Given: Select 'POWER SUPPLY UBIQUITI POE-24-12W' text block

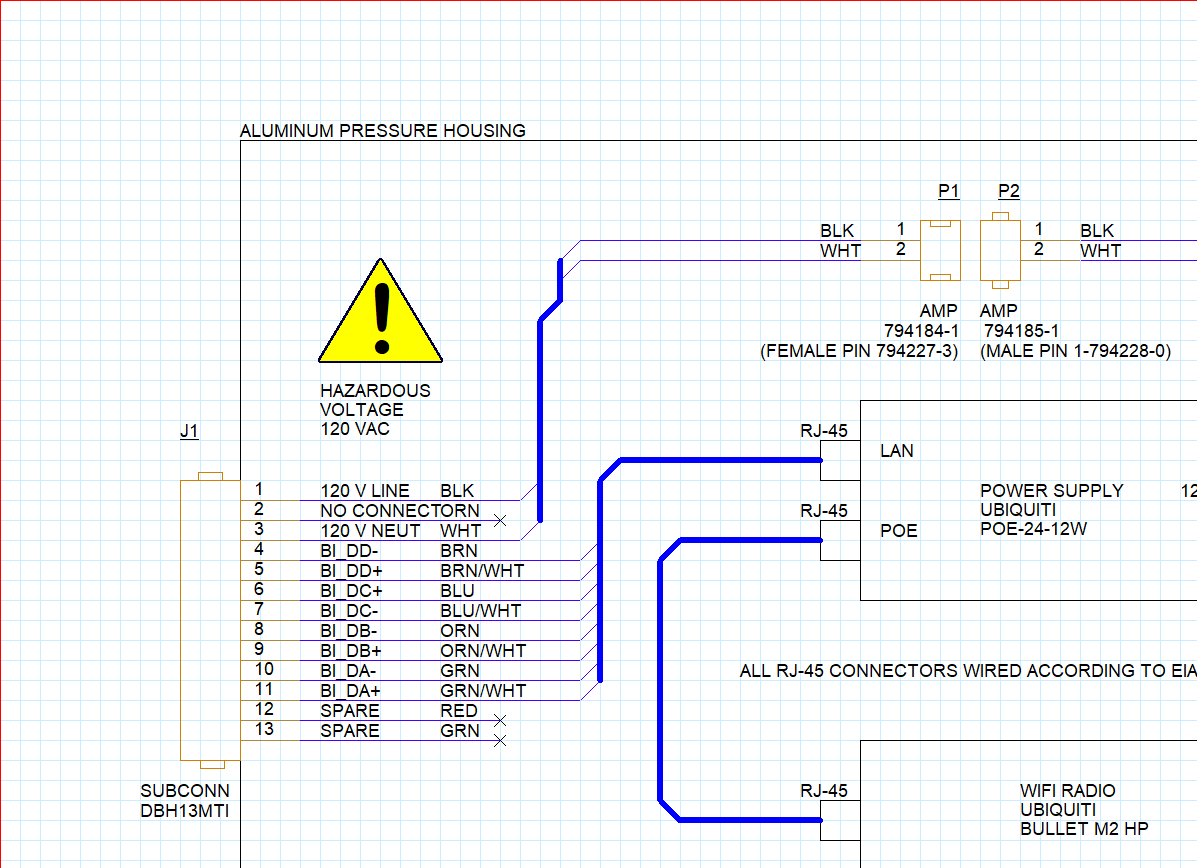Looking at the screenshot, I should tap(1052, 510).
